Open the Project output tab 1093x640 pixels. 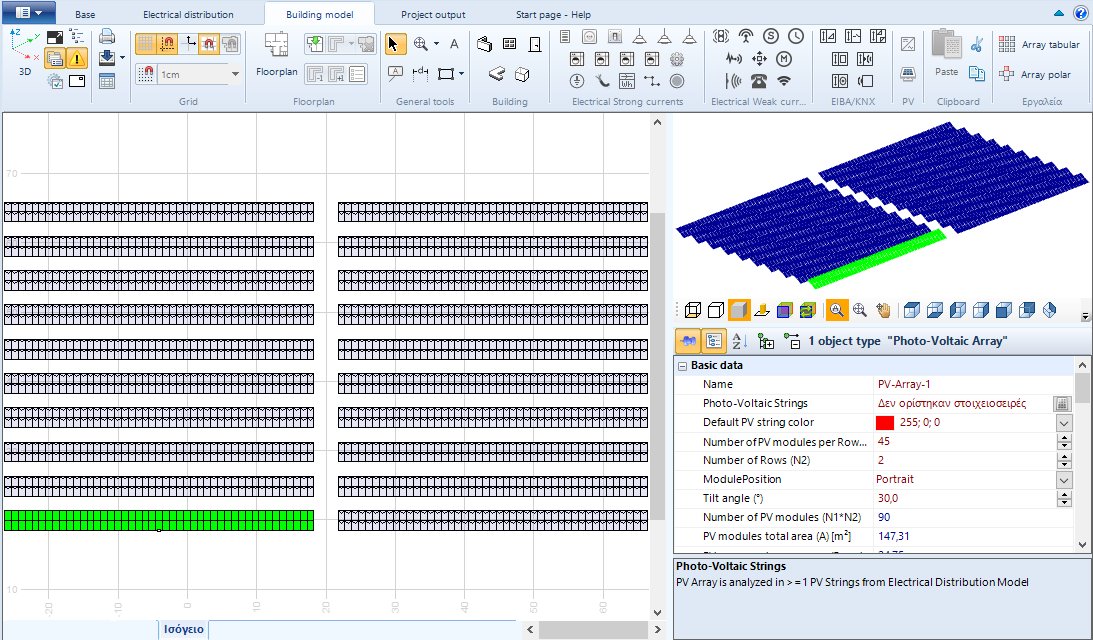433,15
